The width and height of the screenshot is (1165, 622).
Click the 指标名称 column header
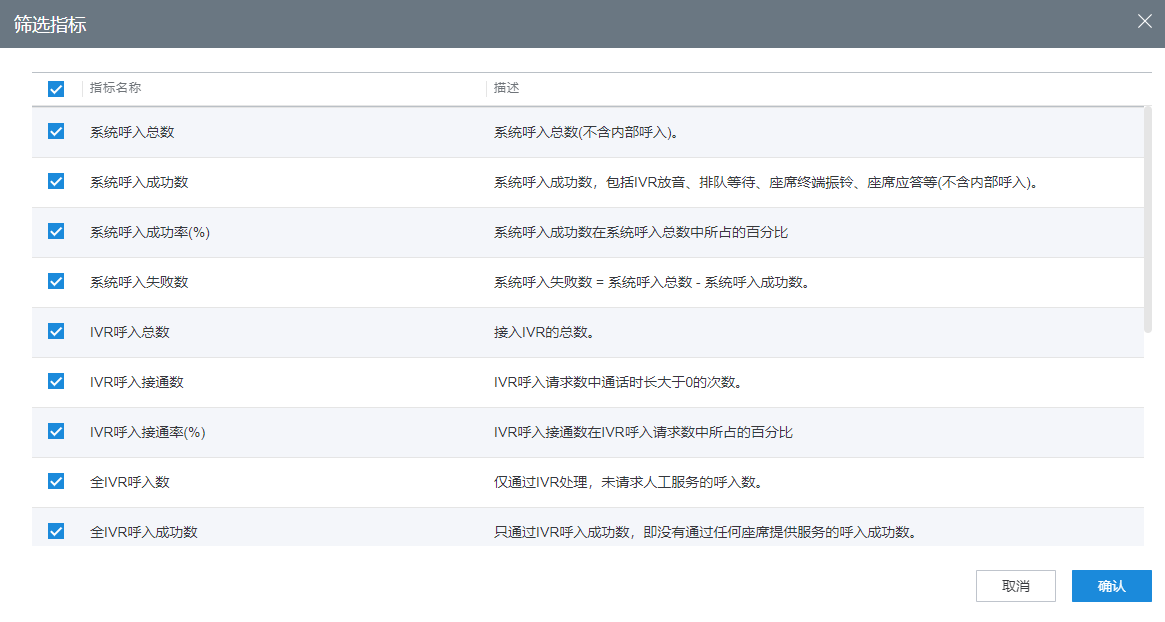pos(115,88)
